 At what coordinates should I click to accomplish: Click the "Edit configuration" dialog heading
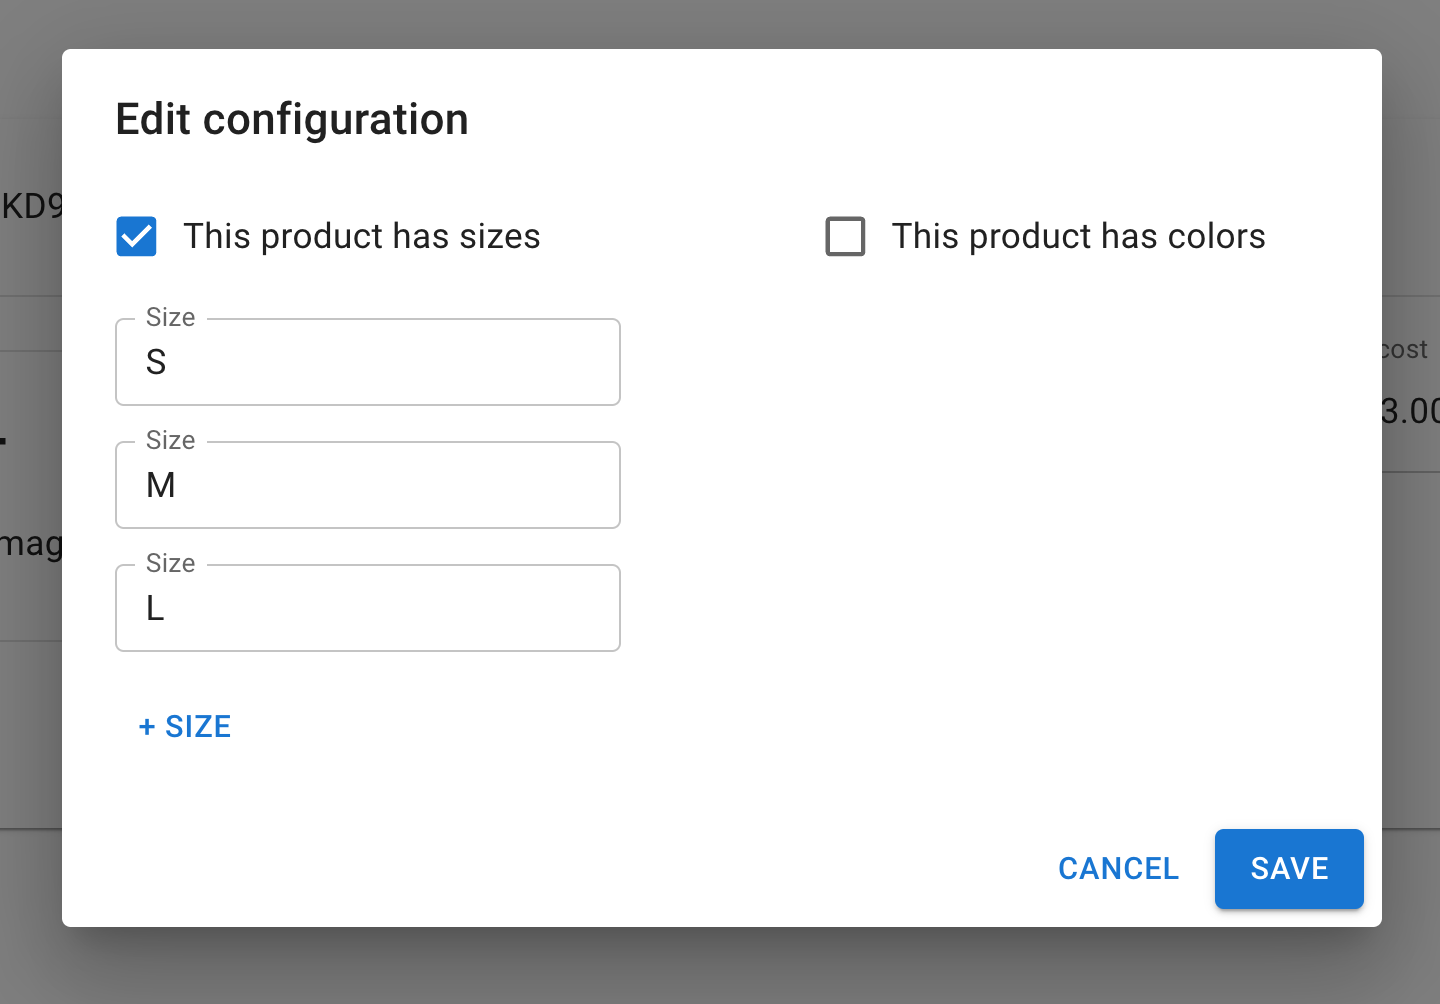[x=292, y=120]
